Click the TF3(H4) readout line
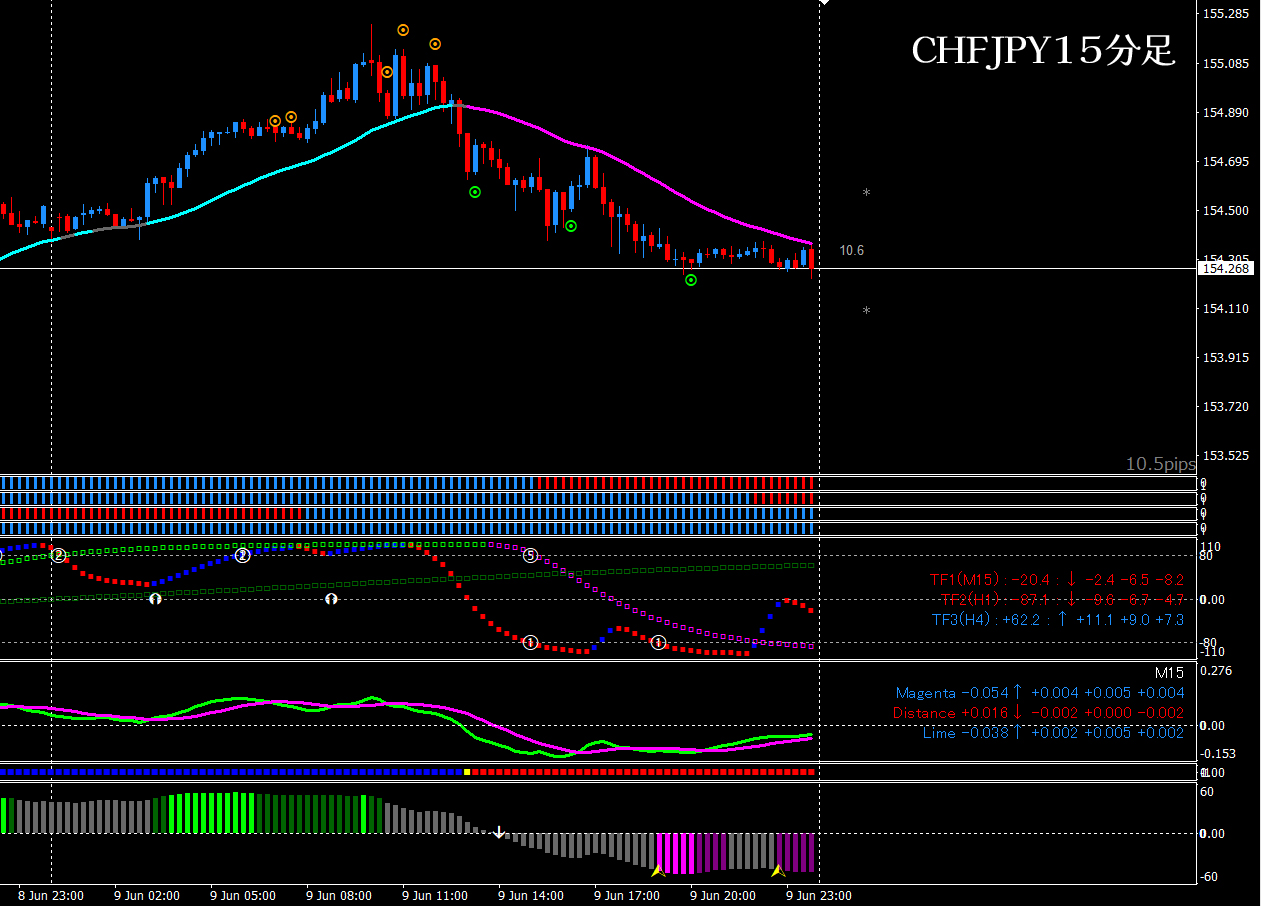 click(1058, 619)
